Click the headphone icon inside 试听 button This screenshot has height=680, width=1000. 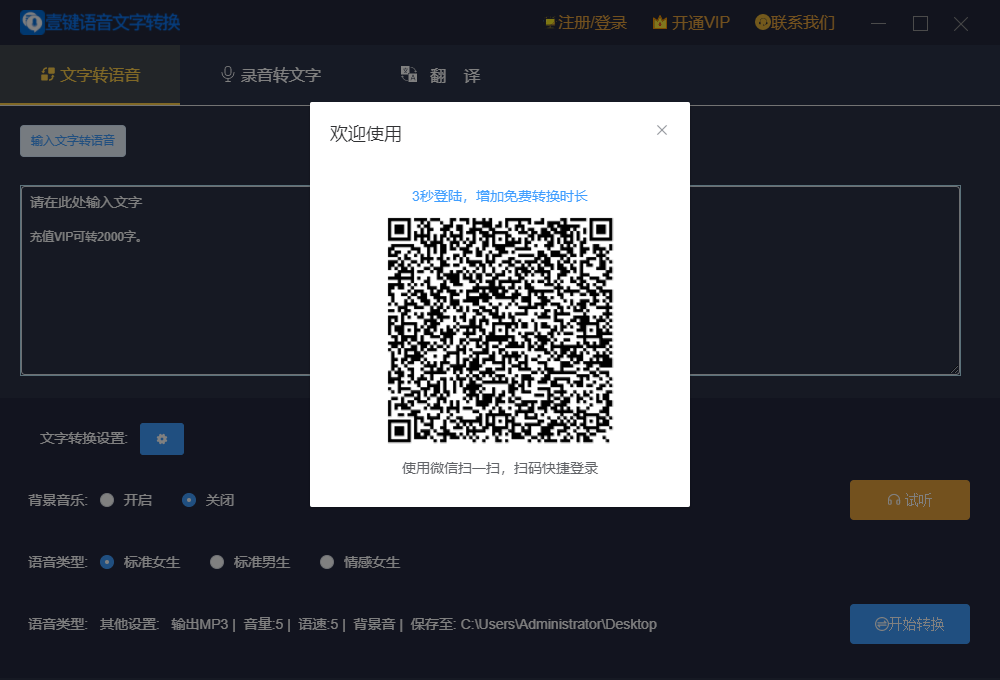pos(893,499)
